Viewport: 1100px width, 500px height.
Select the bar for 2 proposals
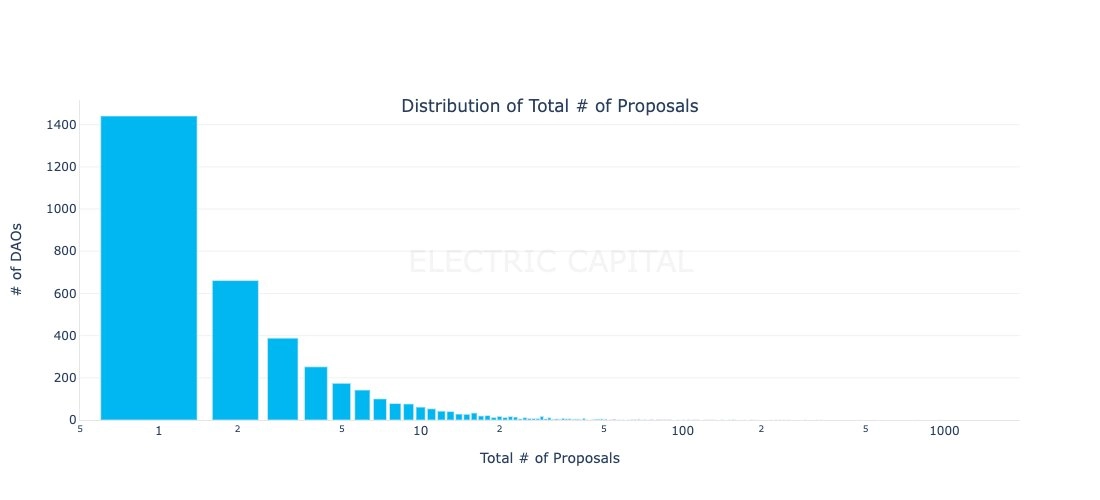pyautogui.click(x=236, y=351)
